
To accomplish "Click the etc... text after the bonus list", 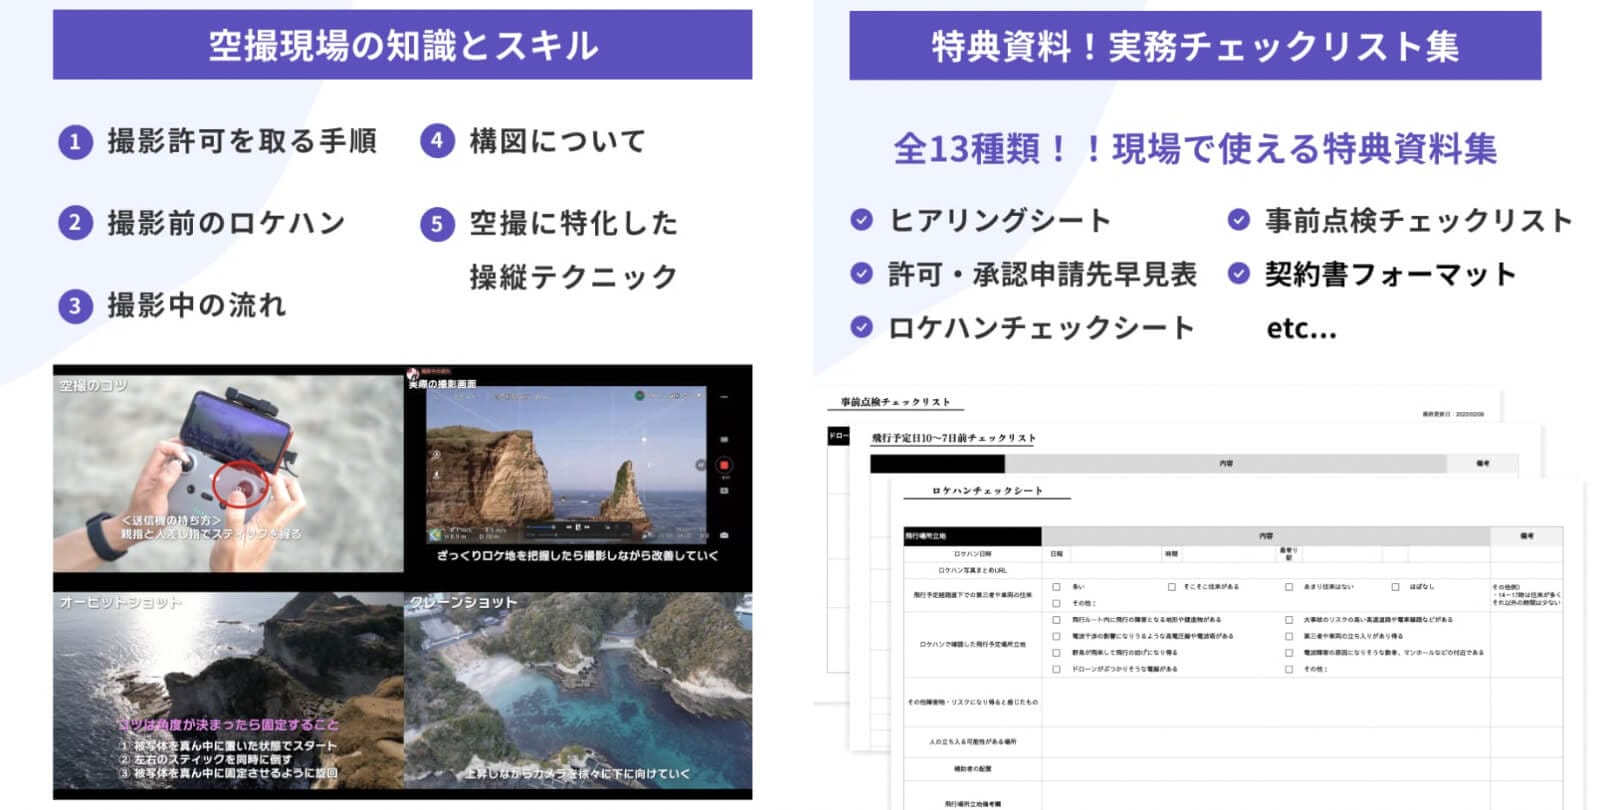I will pos(1301,328).
